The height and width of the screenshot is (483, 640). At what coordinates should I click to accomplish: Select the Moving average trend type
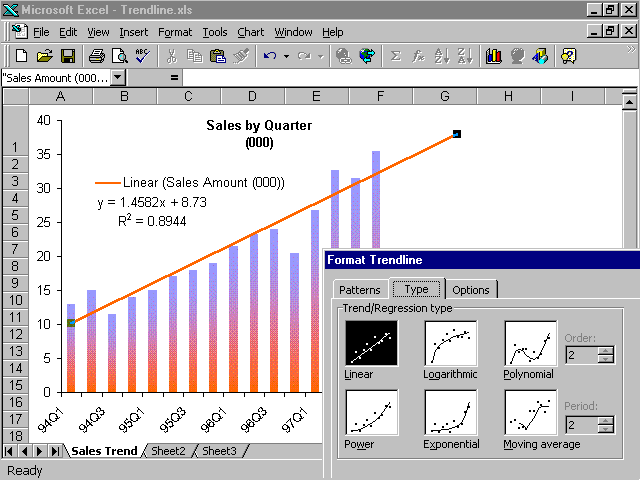point(530,415)
